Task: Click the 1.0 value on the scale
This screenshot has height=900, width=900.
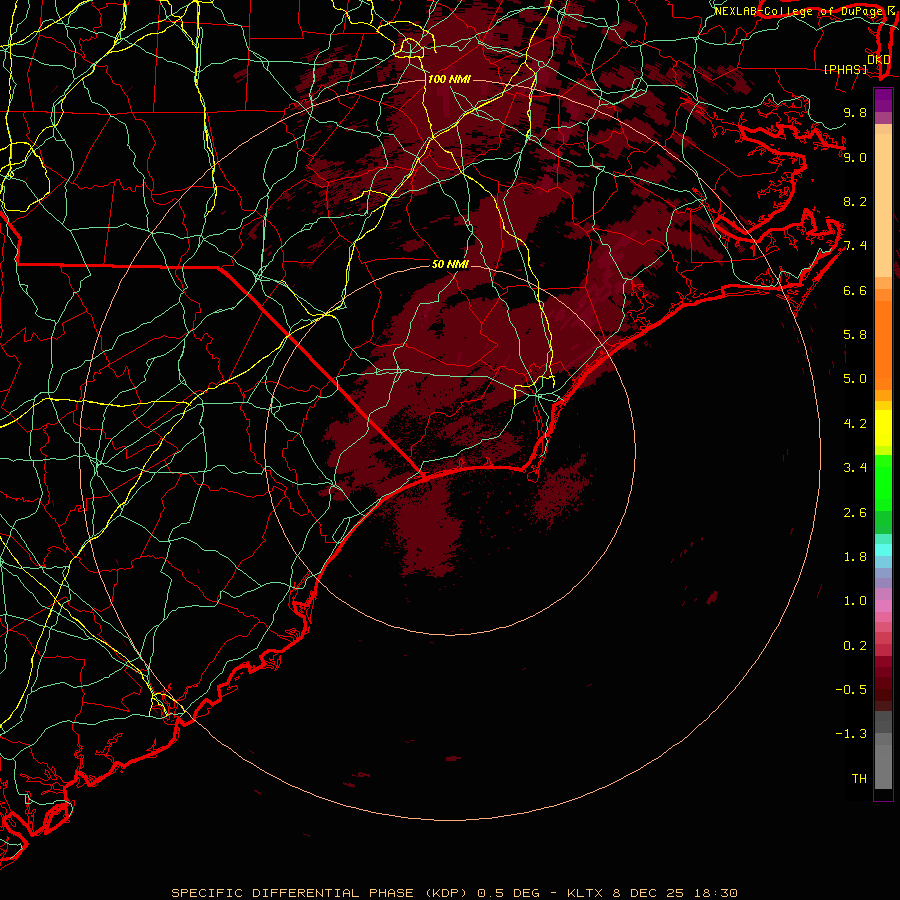Action: point(855,601)
